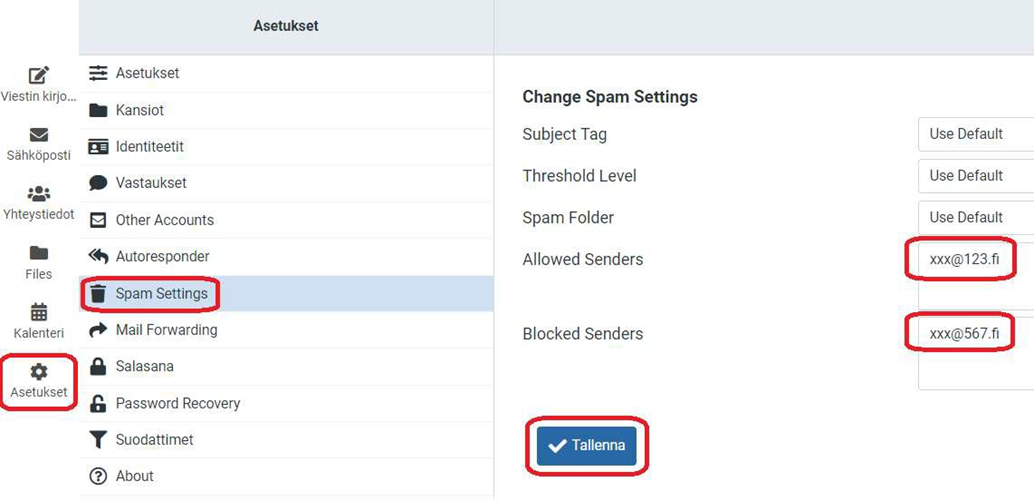The height and width of the screenshot is (501, 1034).
Task: Open Password Recovery settings
Action: tap(178, 404)
